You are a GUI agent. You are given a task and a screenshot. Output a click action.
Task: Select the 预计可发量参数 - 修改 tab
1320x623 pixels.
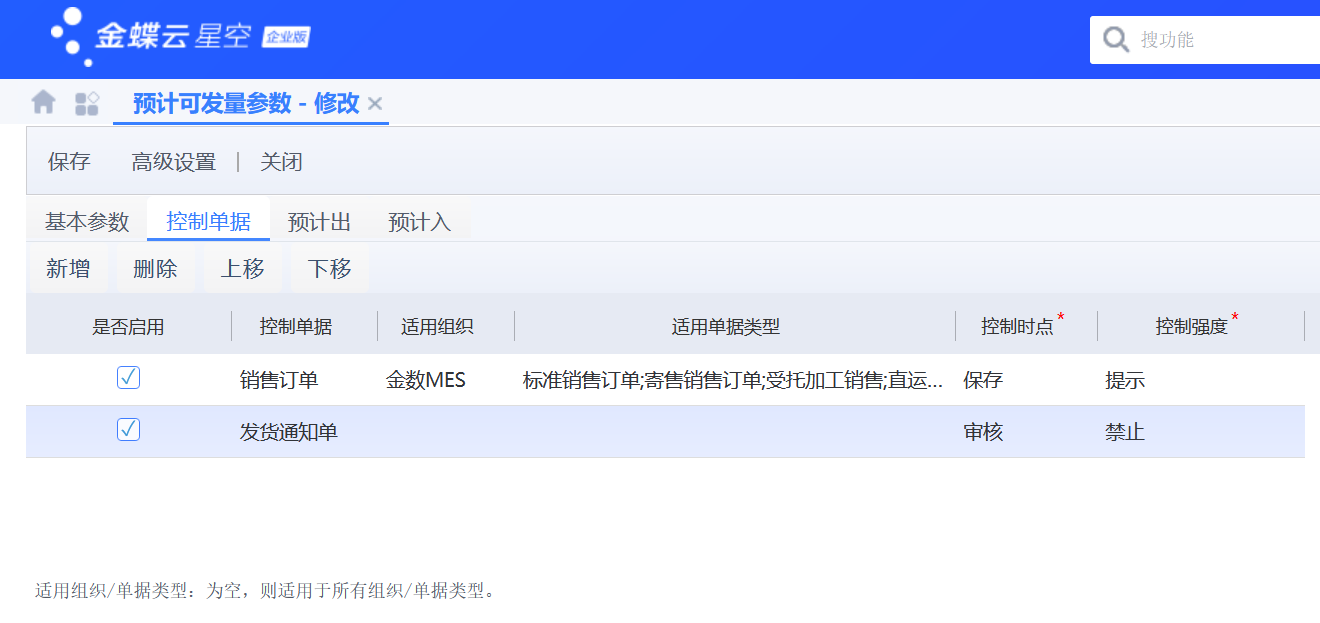tap(246, 103)
